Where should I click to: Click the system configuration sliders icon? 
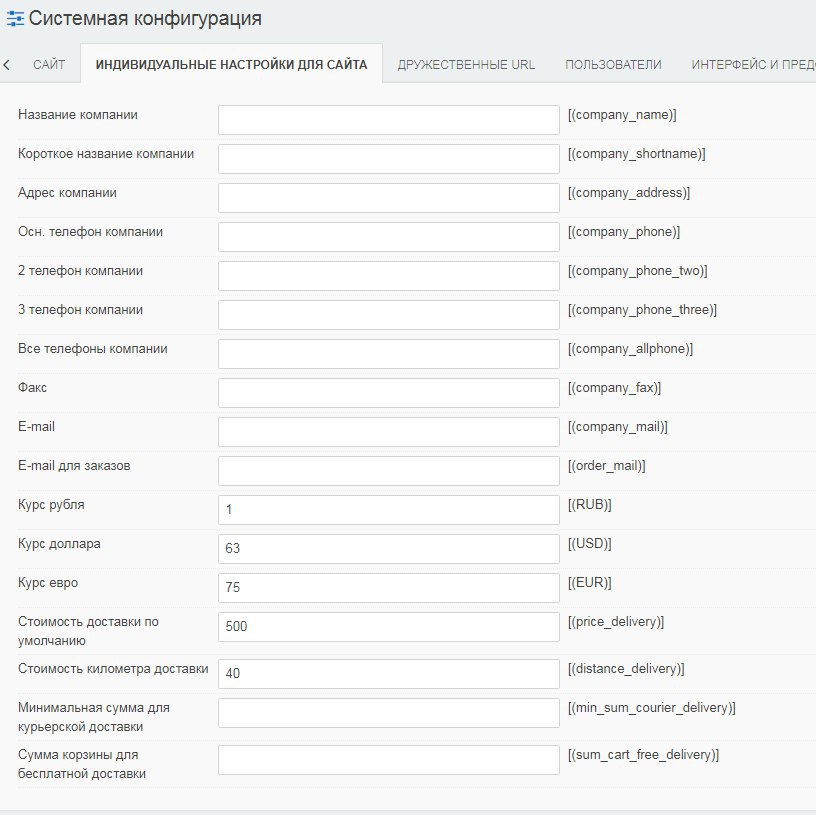(15, 18)
